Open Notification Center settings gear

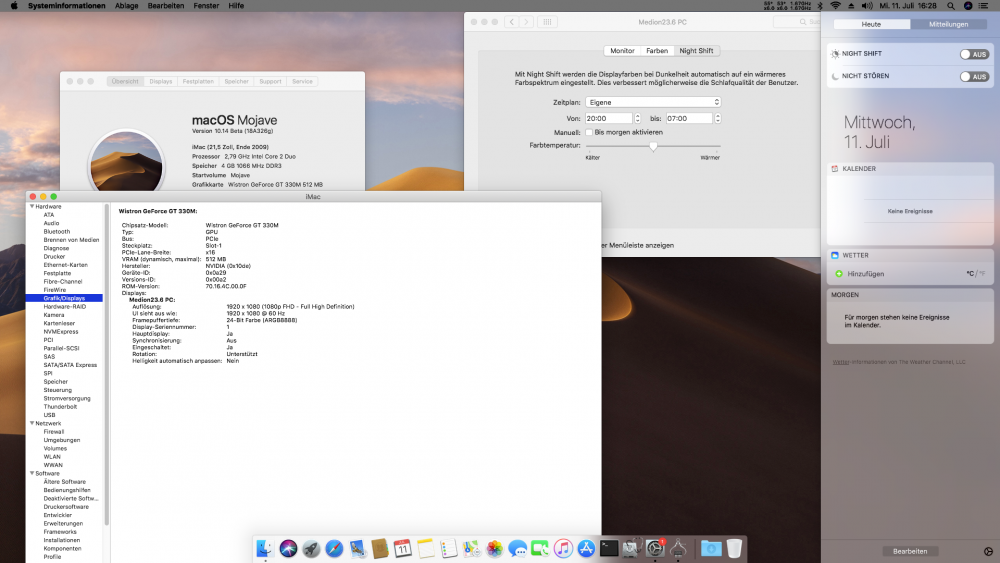[x=988, y=552]
